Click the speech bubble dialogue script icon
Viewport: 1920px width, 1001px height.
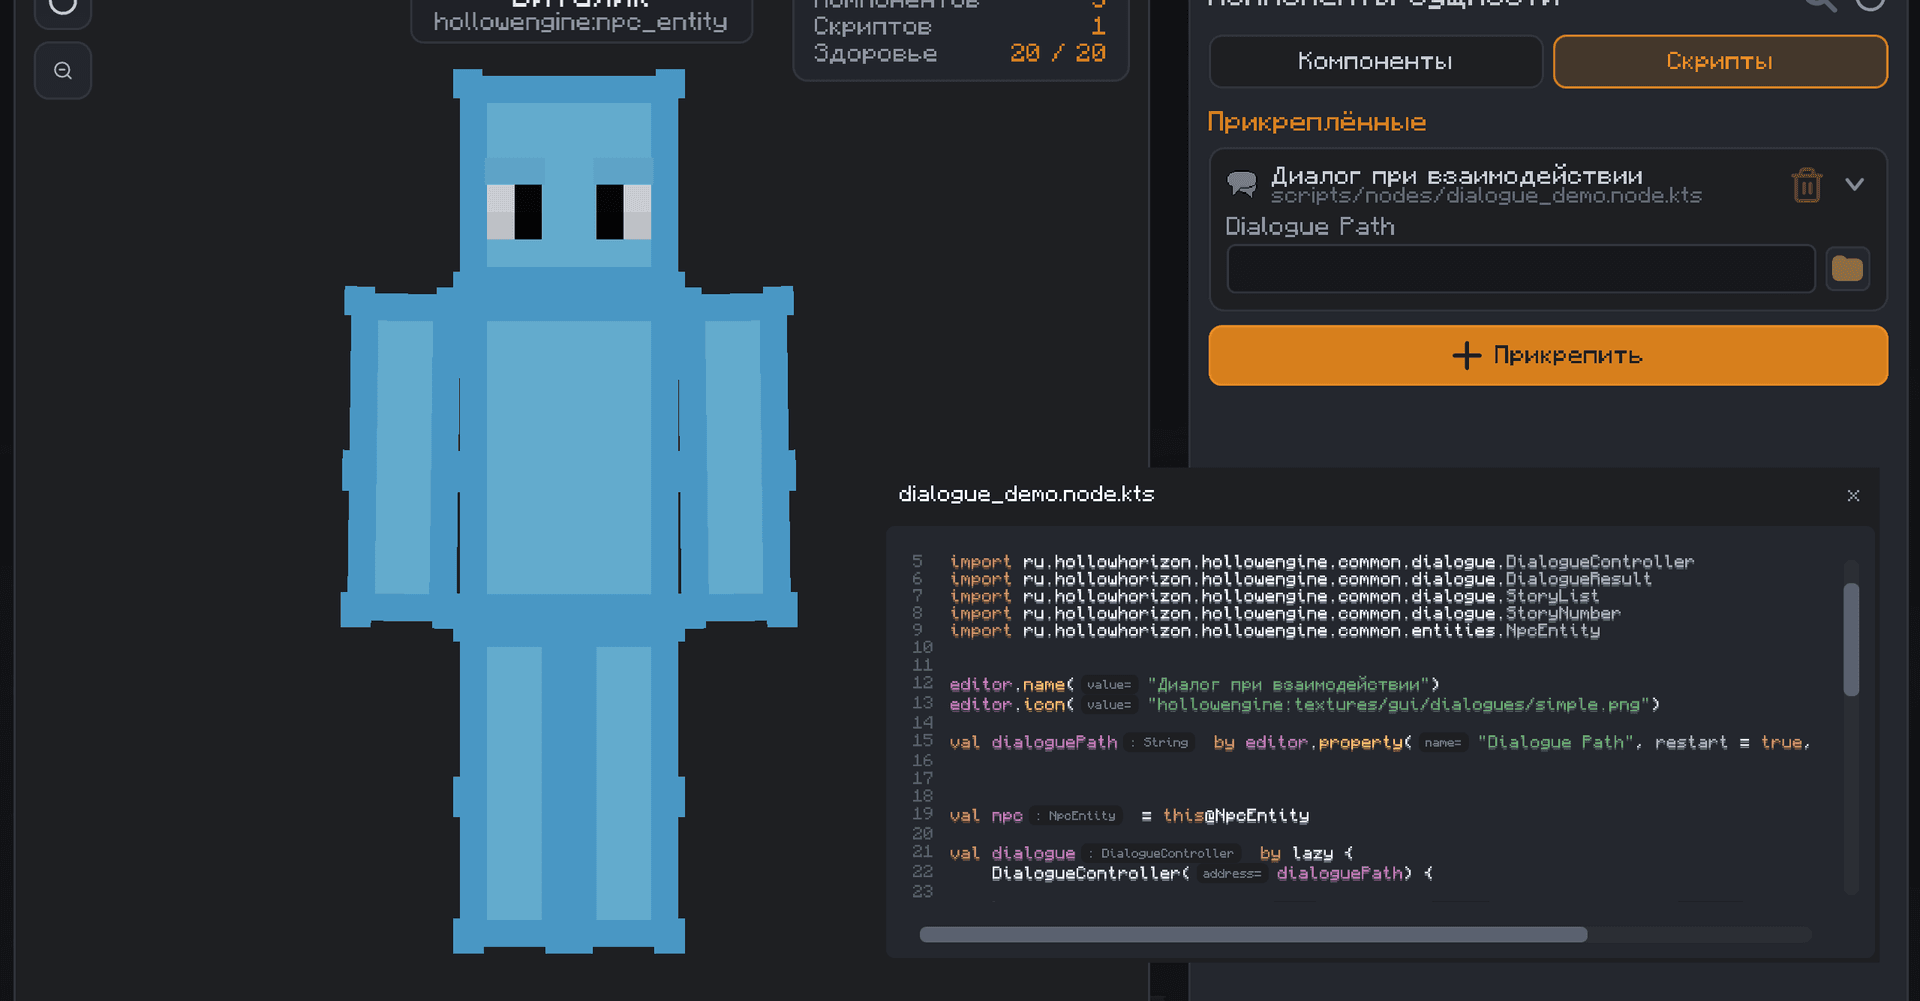point(1241,184)
